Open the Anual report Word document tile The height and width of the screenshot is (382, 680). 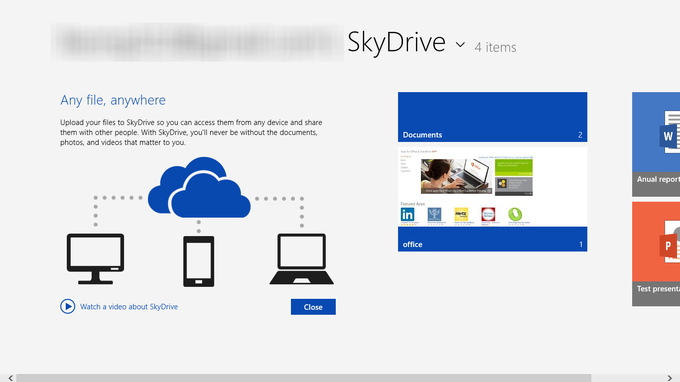click(656, 144)
